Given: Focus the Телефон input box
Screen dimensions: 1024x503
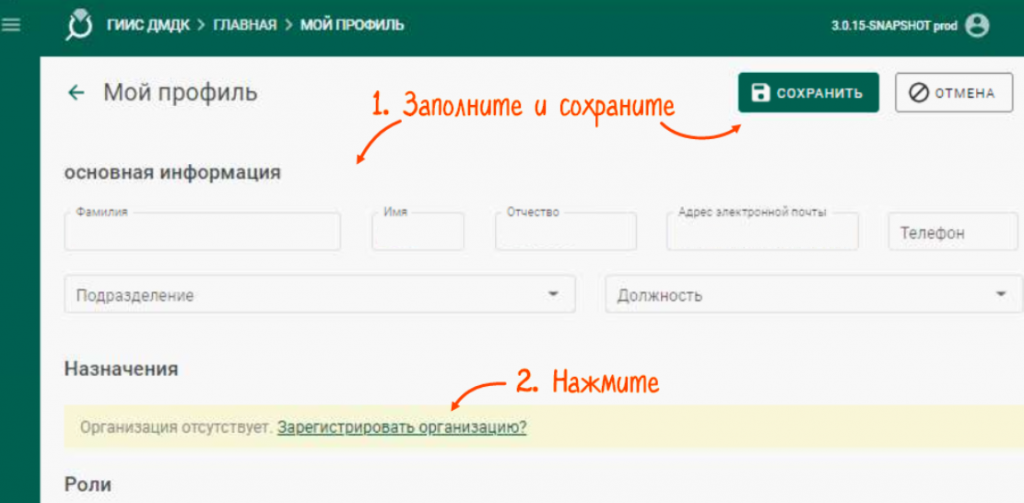Looking at the screenshot, I should pyautogui.click(x=938, y=233).
